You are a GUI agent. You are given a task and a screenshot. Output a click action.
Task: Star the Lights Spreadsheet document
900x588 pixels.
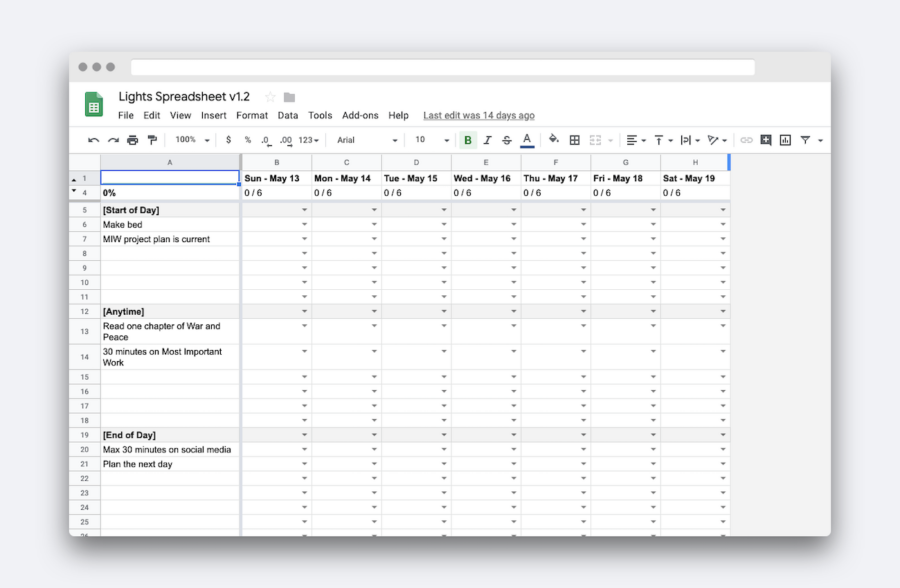pos(270,97)
